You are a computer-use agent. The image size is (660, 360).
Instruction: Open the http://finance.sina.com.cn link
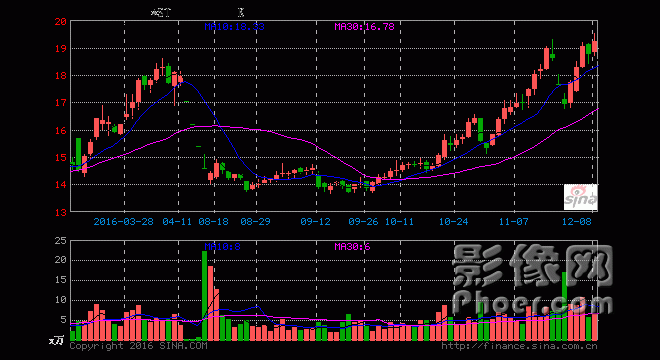(519, 346)
